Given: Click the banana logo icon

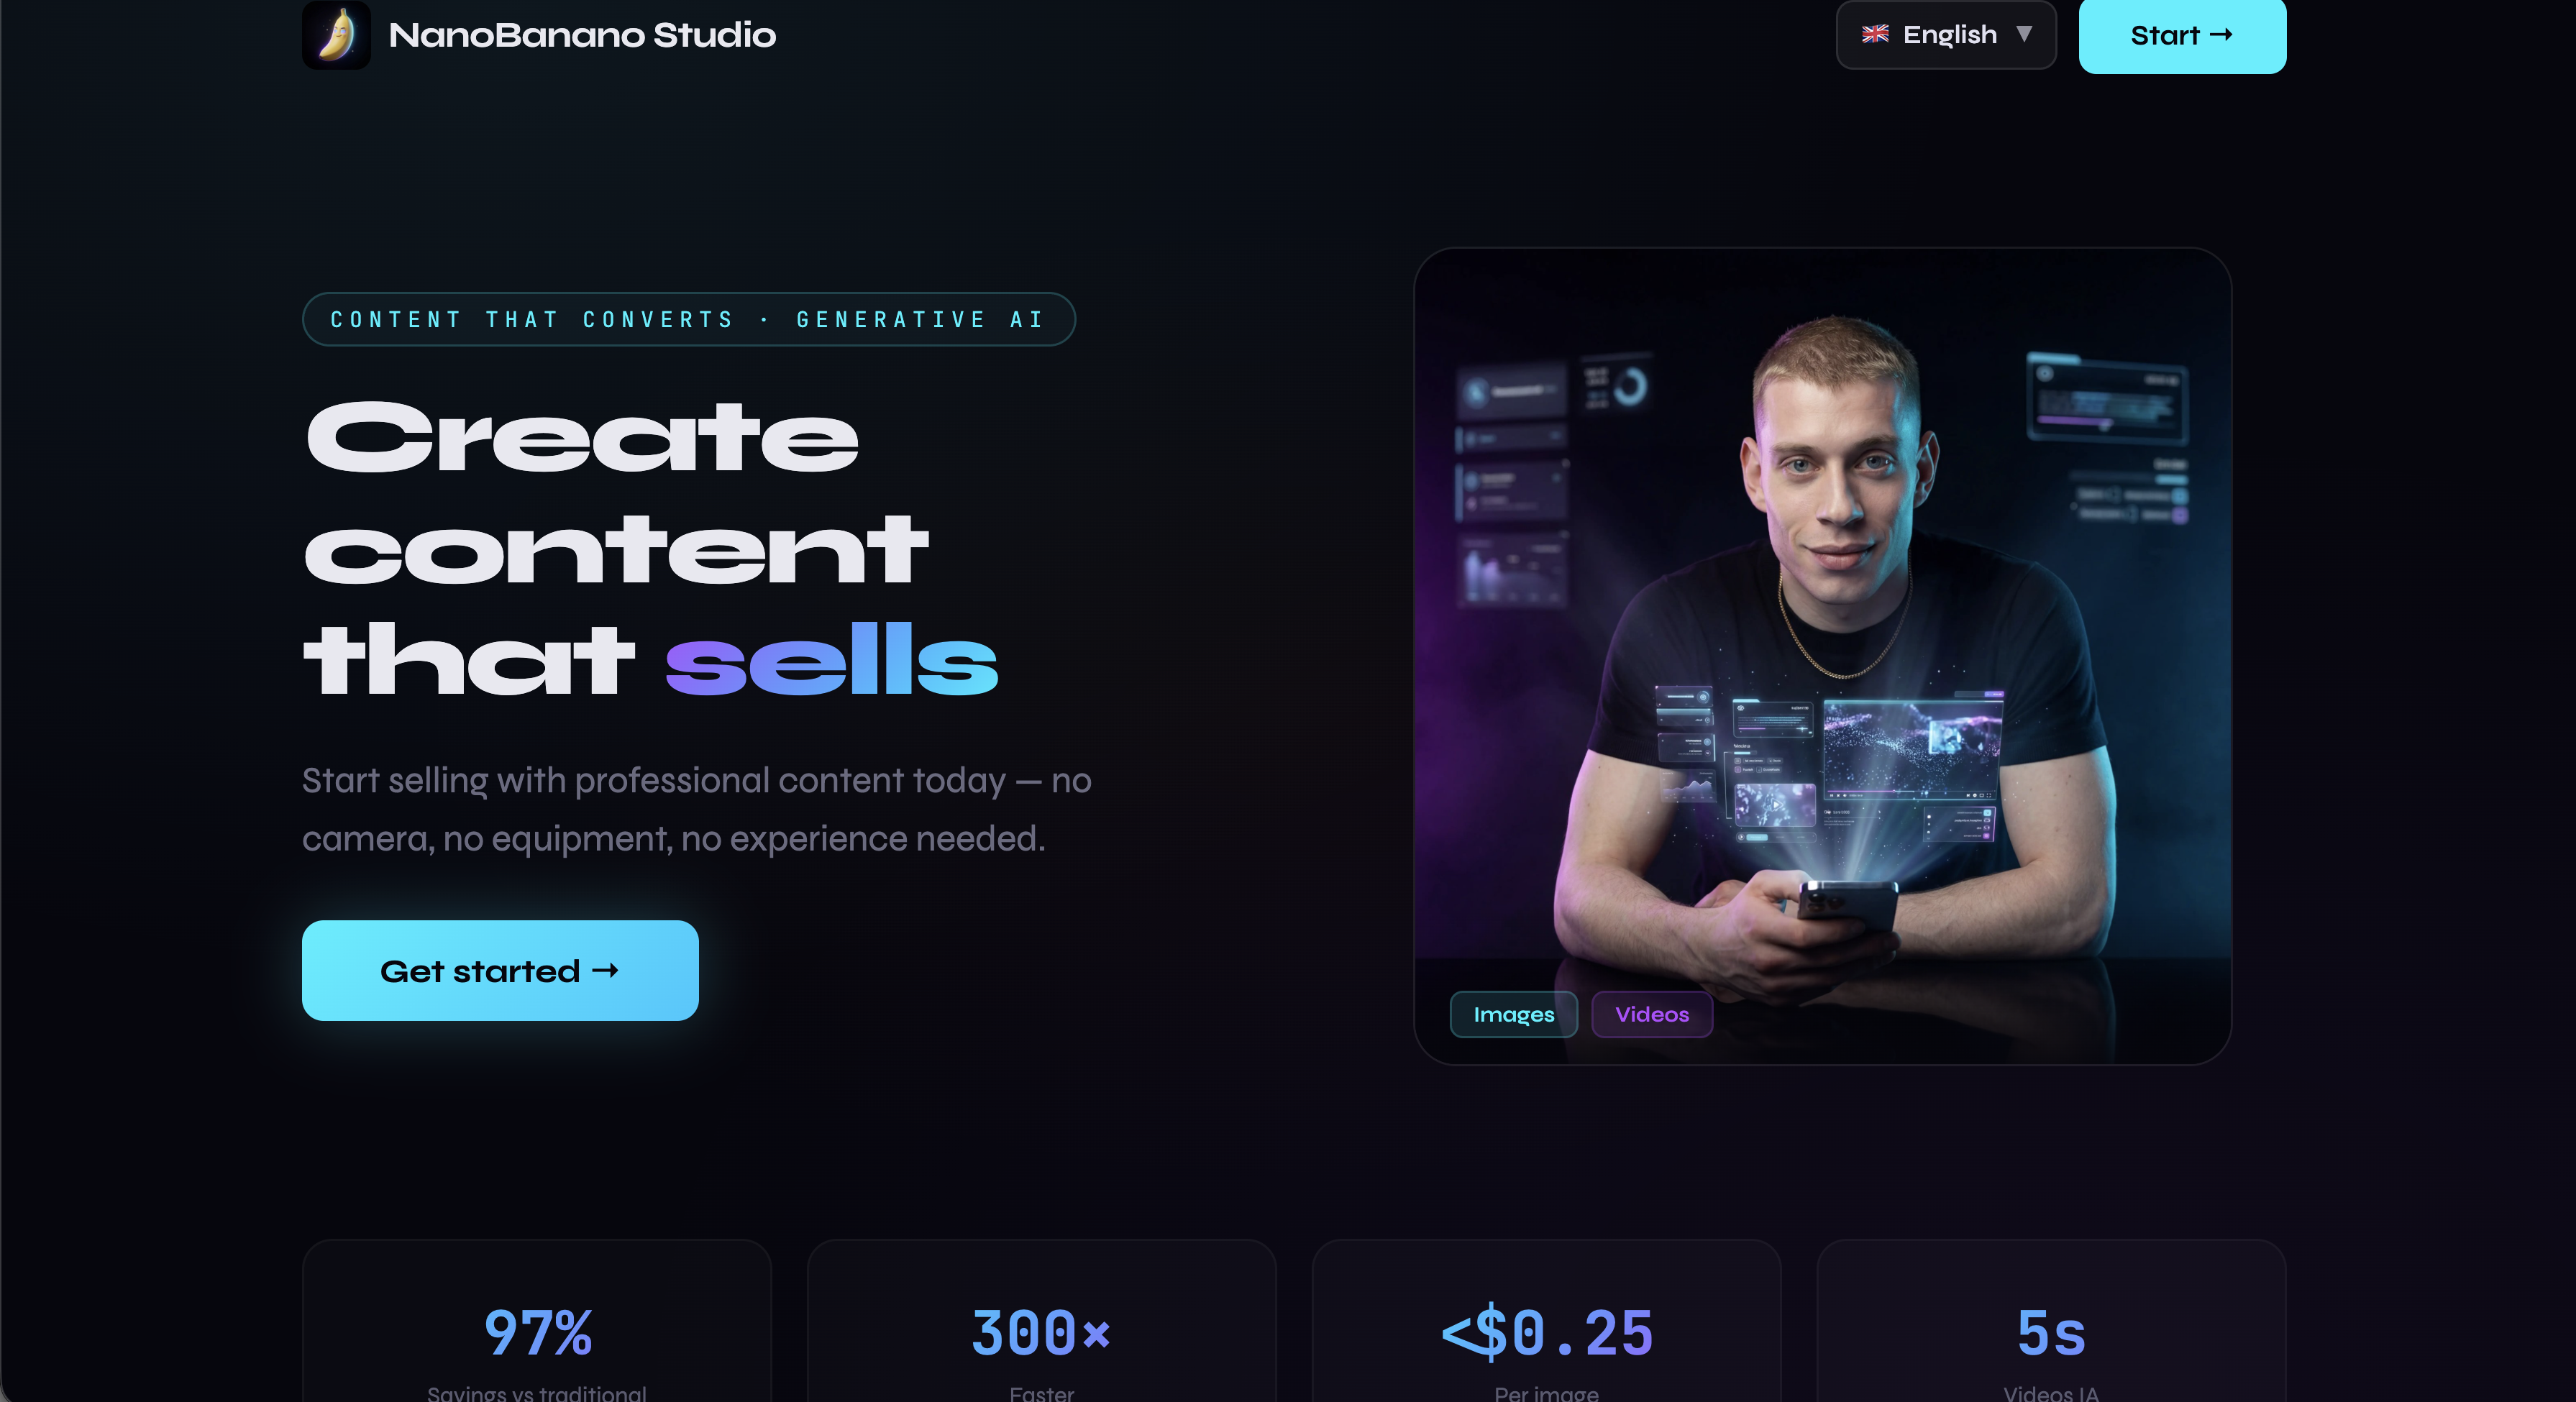Looking at the screenshot, I should point(336,35).
